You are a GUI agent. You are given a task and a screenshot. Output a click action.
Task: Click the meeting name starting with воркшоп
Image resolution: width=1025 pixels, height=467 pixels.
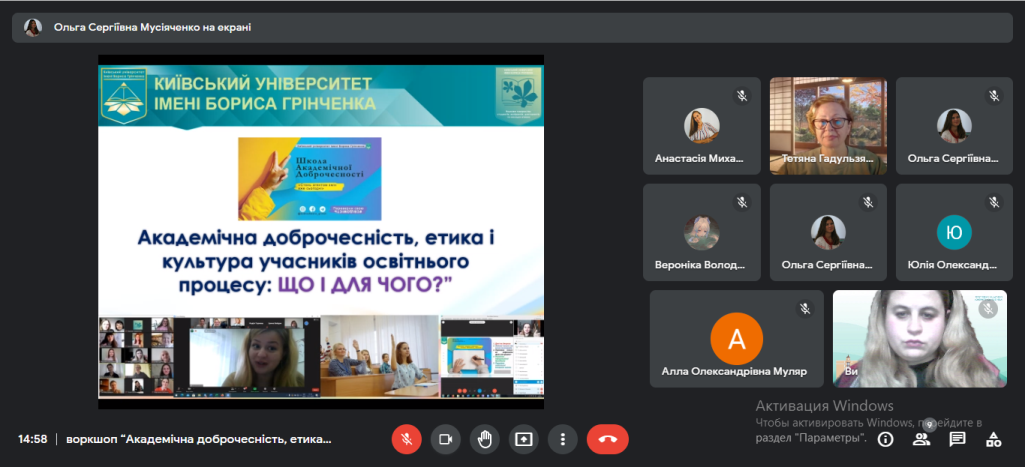200,439
